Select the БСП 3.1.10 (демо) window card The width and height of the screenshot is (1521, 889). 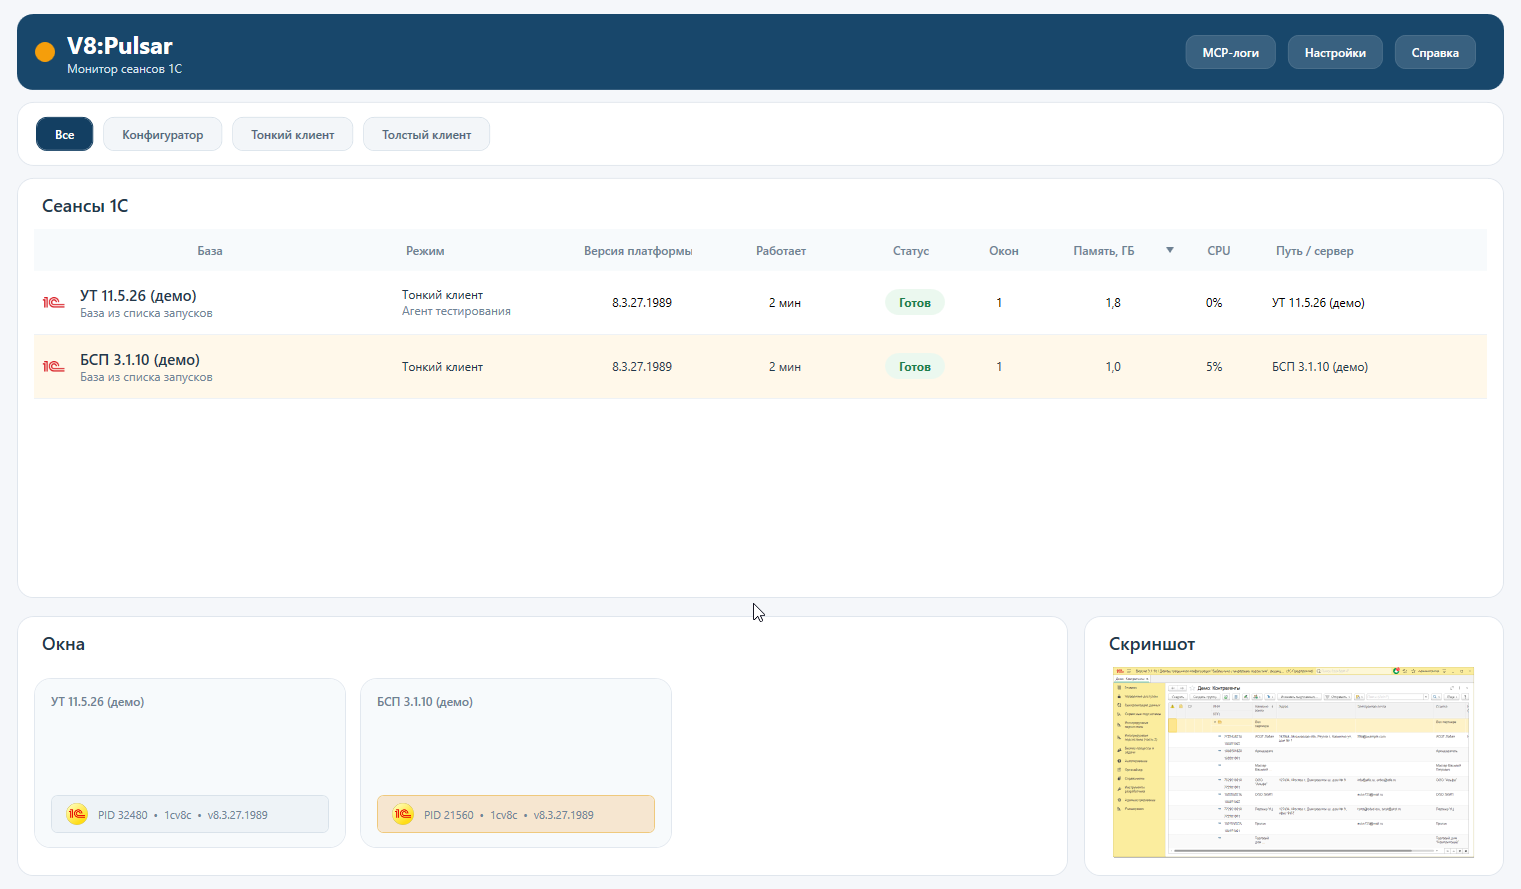point(516,763)
